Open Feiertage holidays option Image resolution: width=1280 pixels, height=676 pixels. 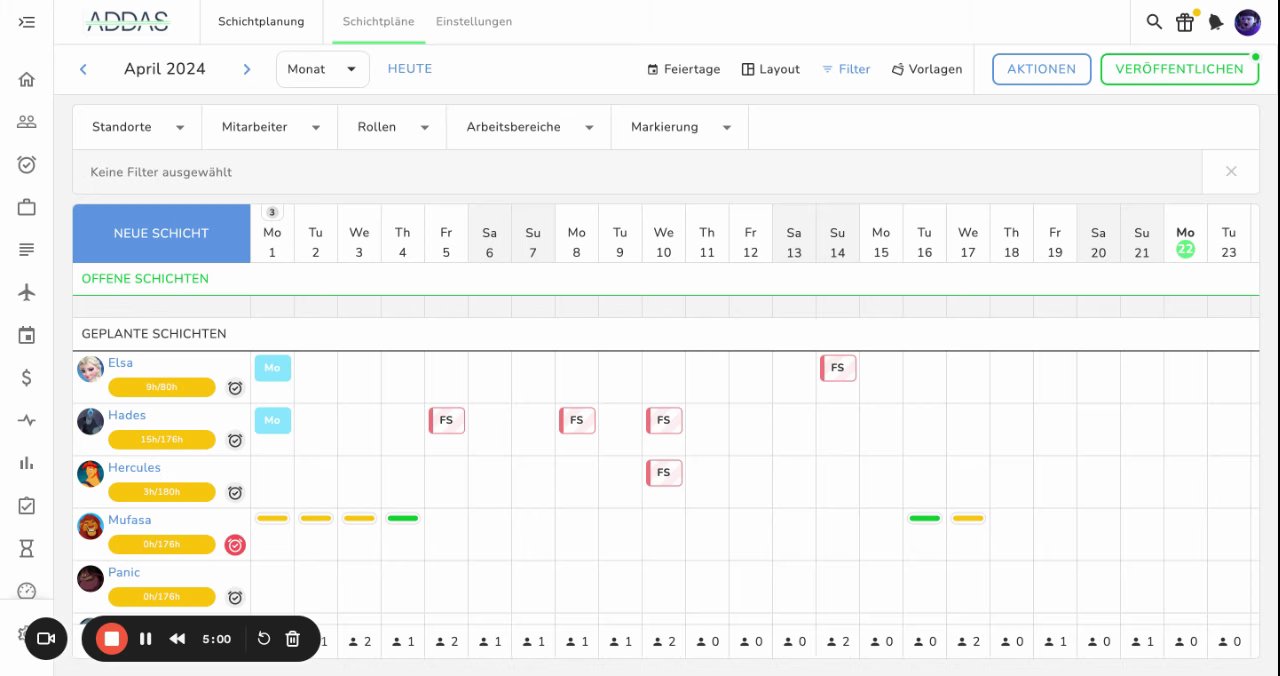pyautogui.click(x=684, y=69)
